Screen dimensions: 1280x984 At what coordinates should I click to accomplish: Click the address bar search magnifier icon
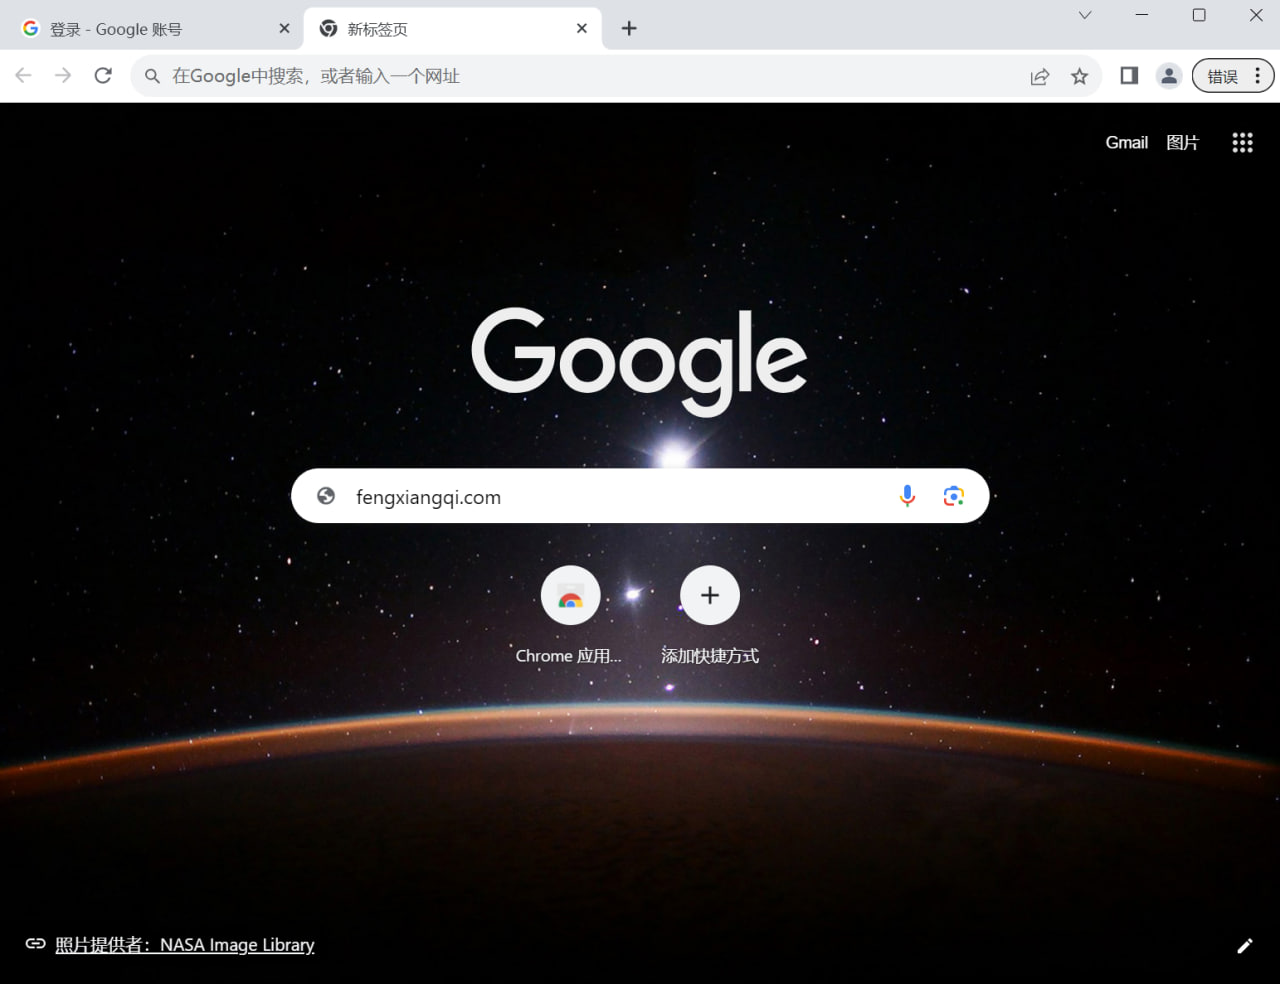coord(152,76)
